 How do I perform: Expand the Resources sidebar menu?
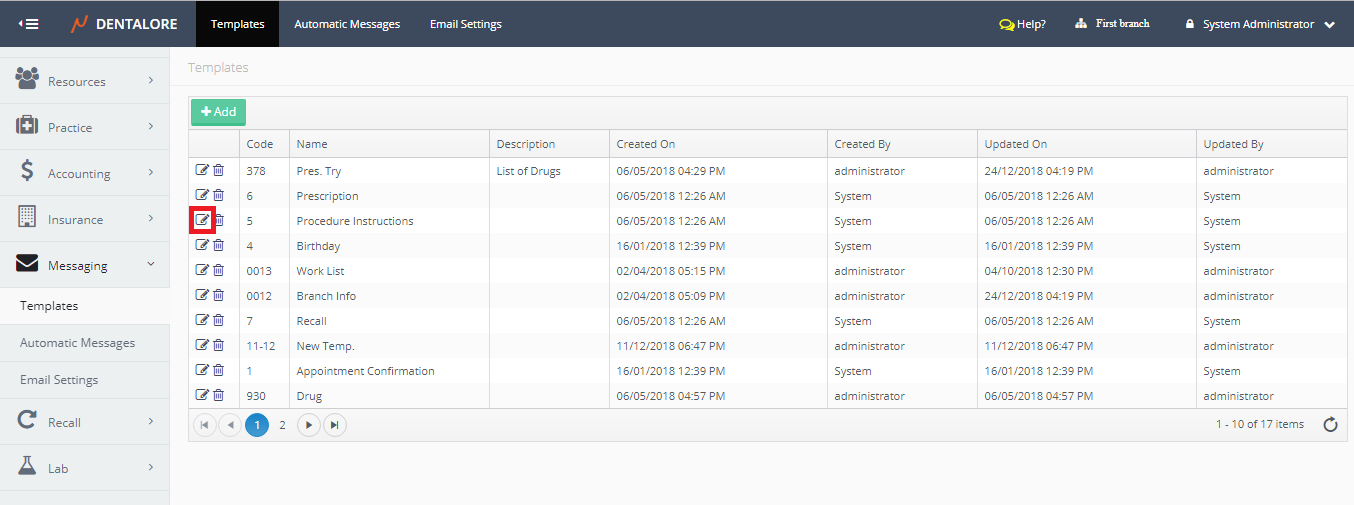[x=84, y=81]
